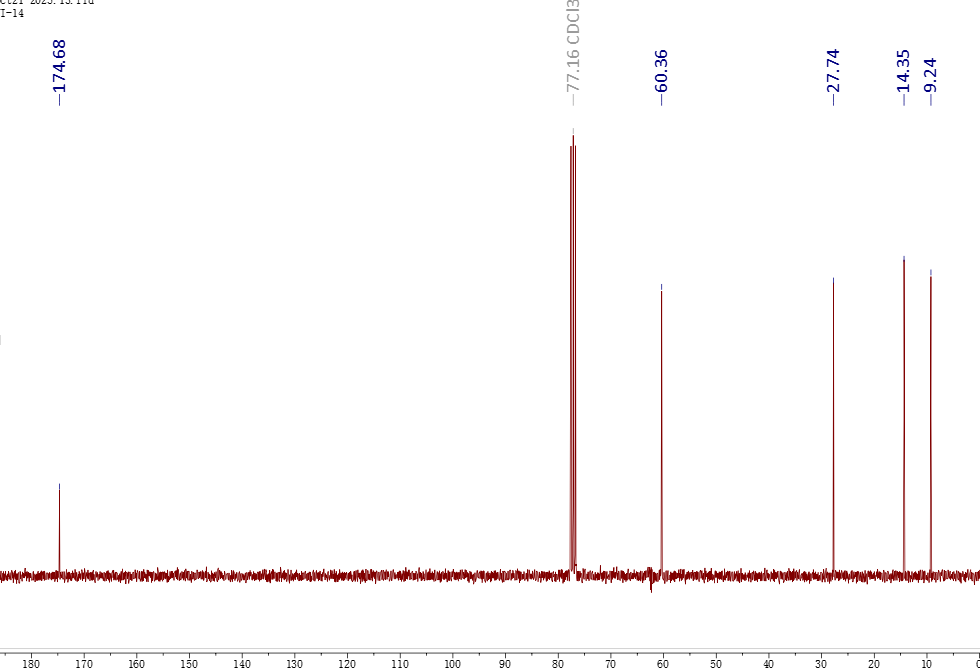Select the 27.74 peak label
The height and width of the screenshot is (670, 980).
(x=833, y=70)
